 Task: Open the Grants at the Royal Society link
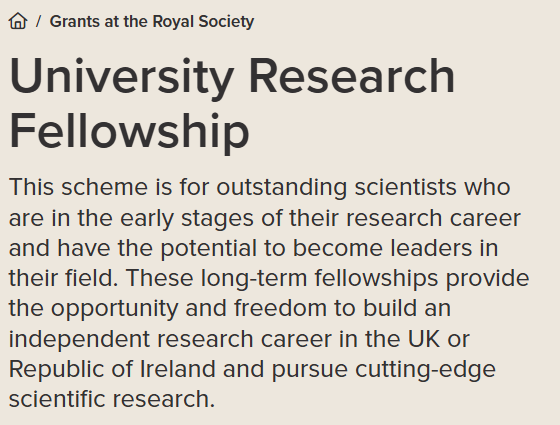[152, 21]
